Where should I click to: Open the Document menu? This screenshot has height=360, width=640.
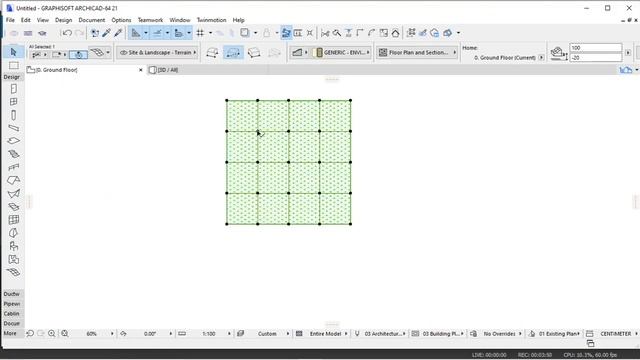click(x=92, y=20)
